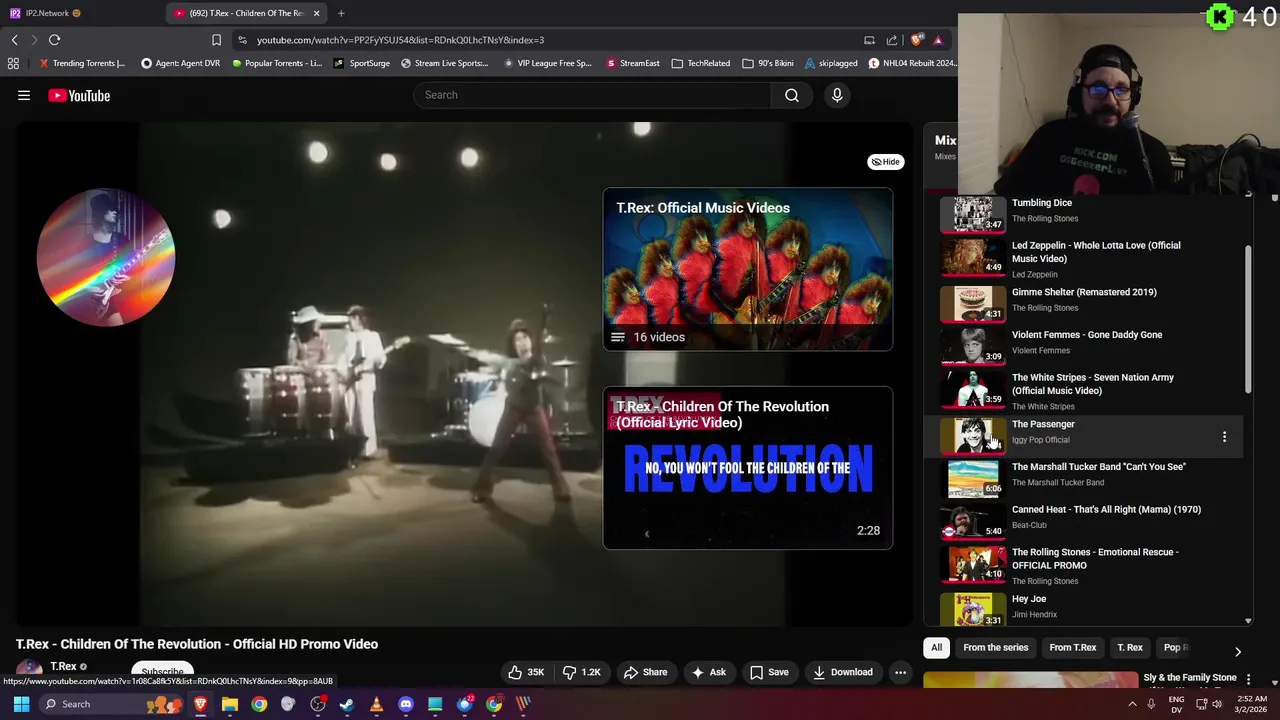Open the Windows Start menu
Image resolution: width=1280 pixels, height=720 pixels.
[x=21, y=704]
